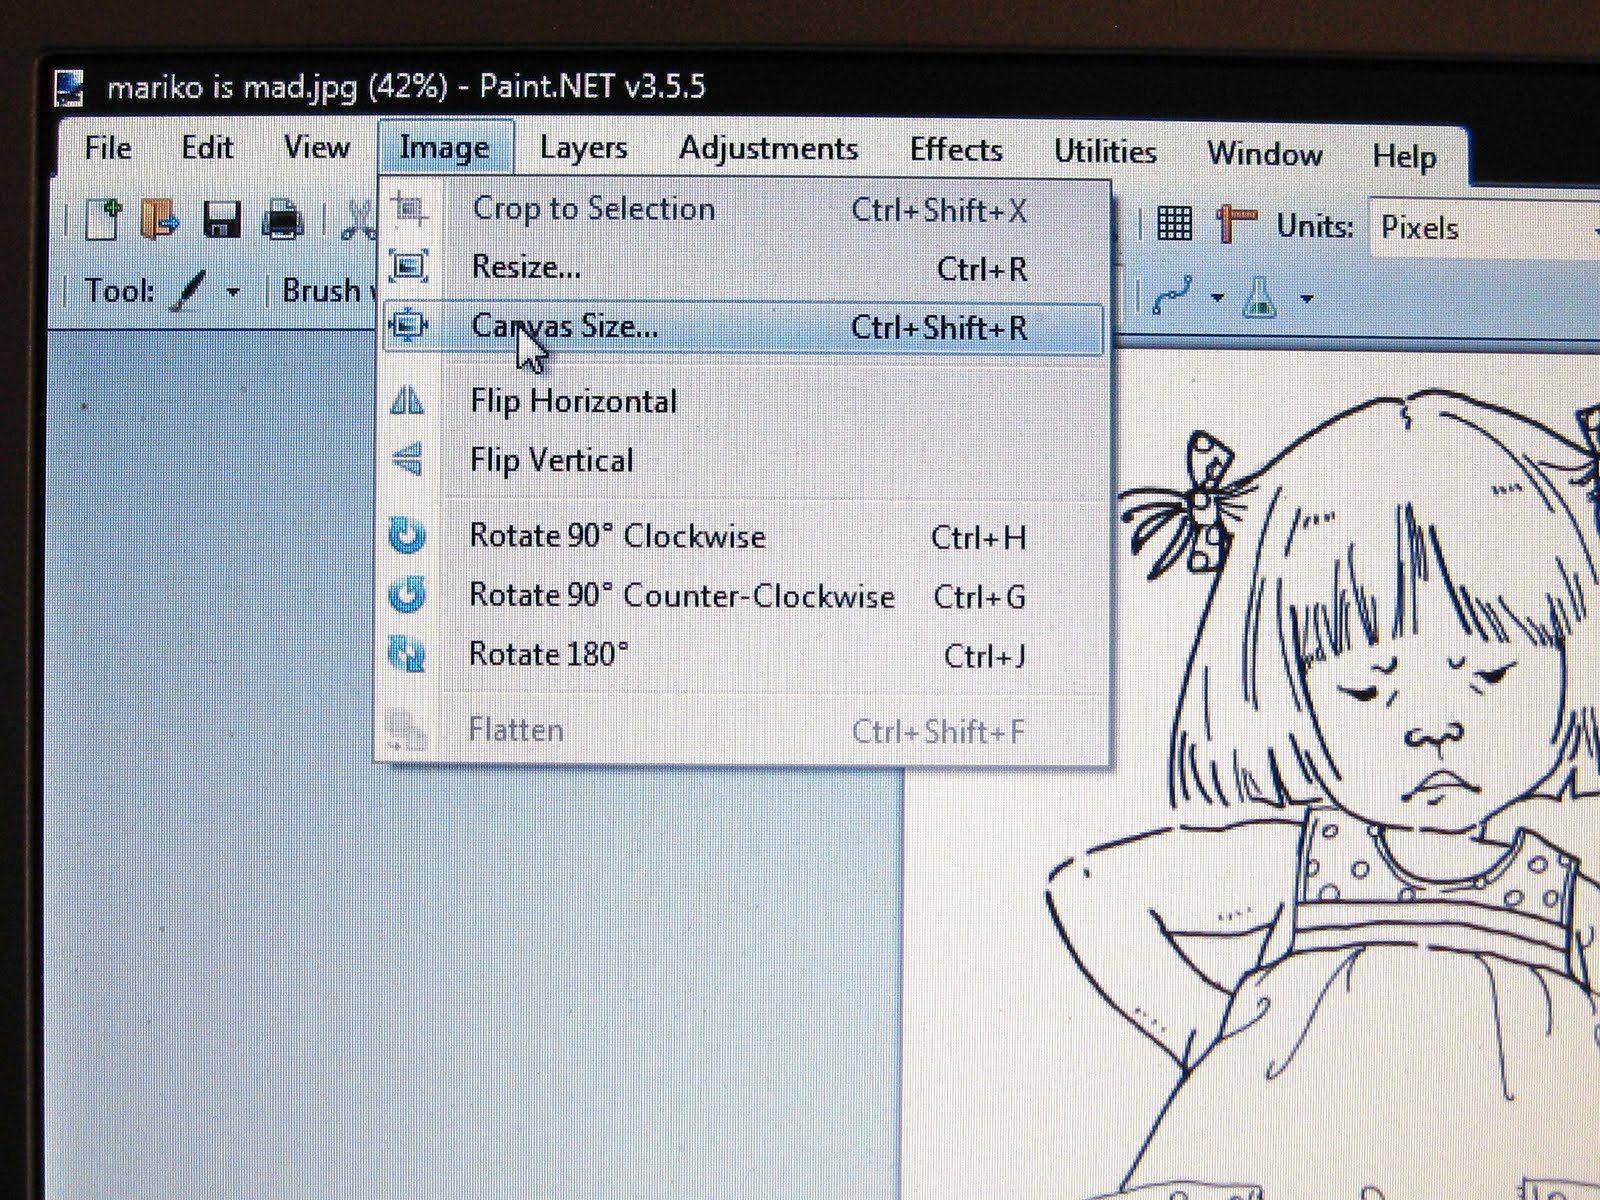The height and width of the screenshot is (1200, 1600).
Task: Create a new image via the New icon
Action: tap(103, 220)
